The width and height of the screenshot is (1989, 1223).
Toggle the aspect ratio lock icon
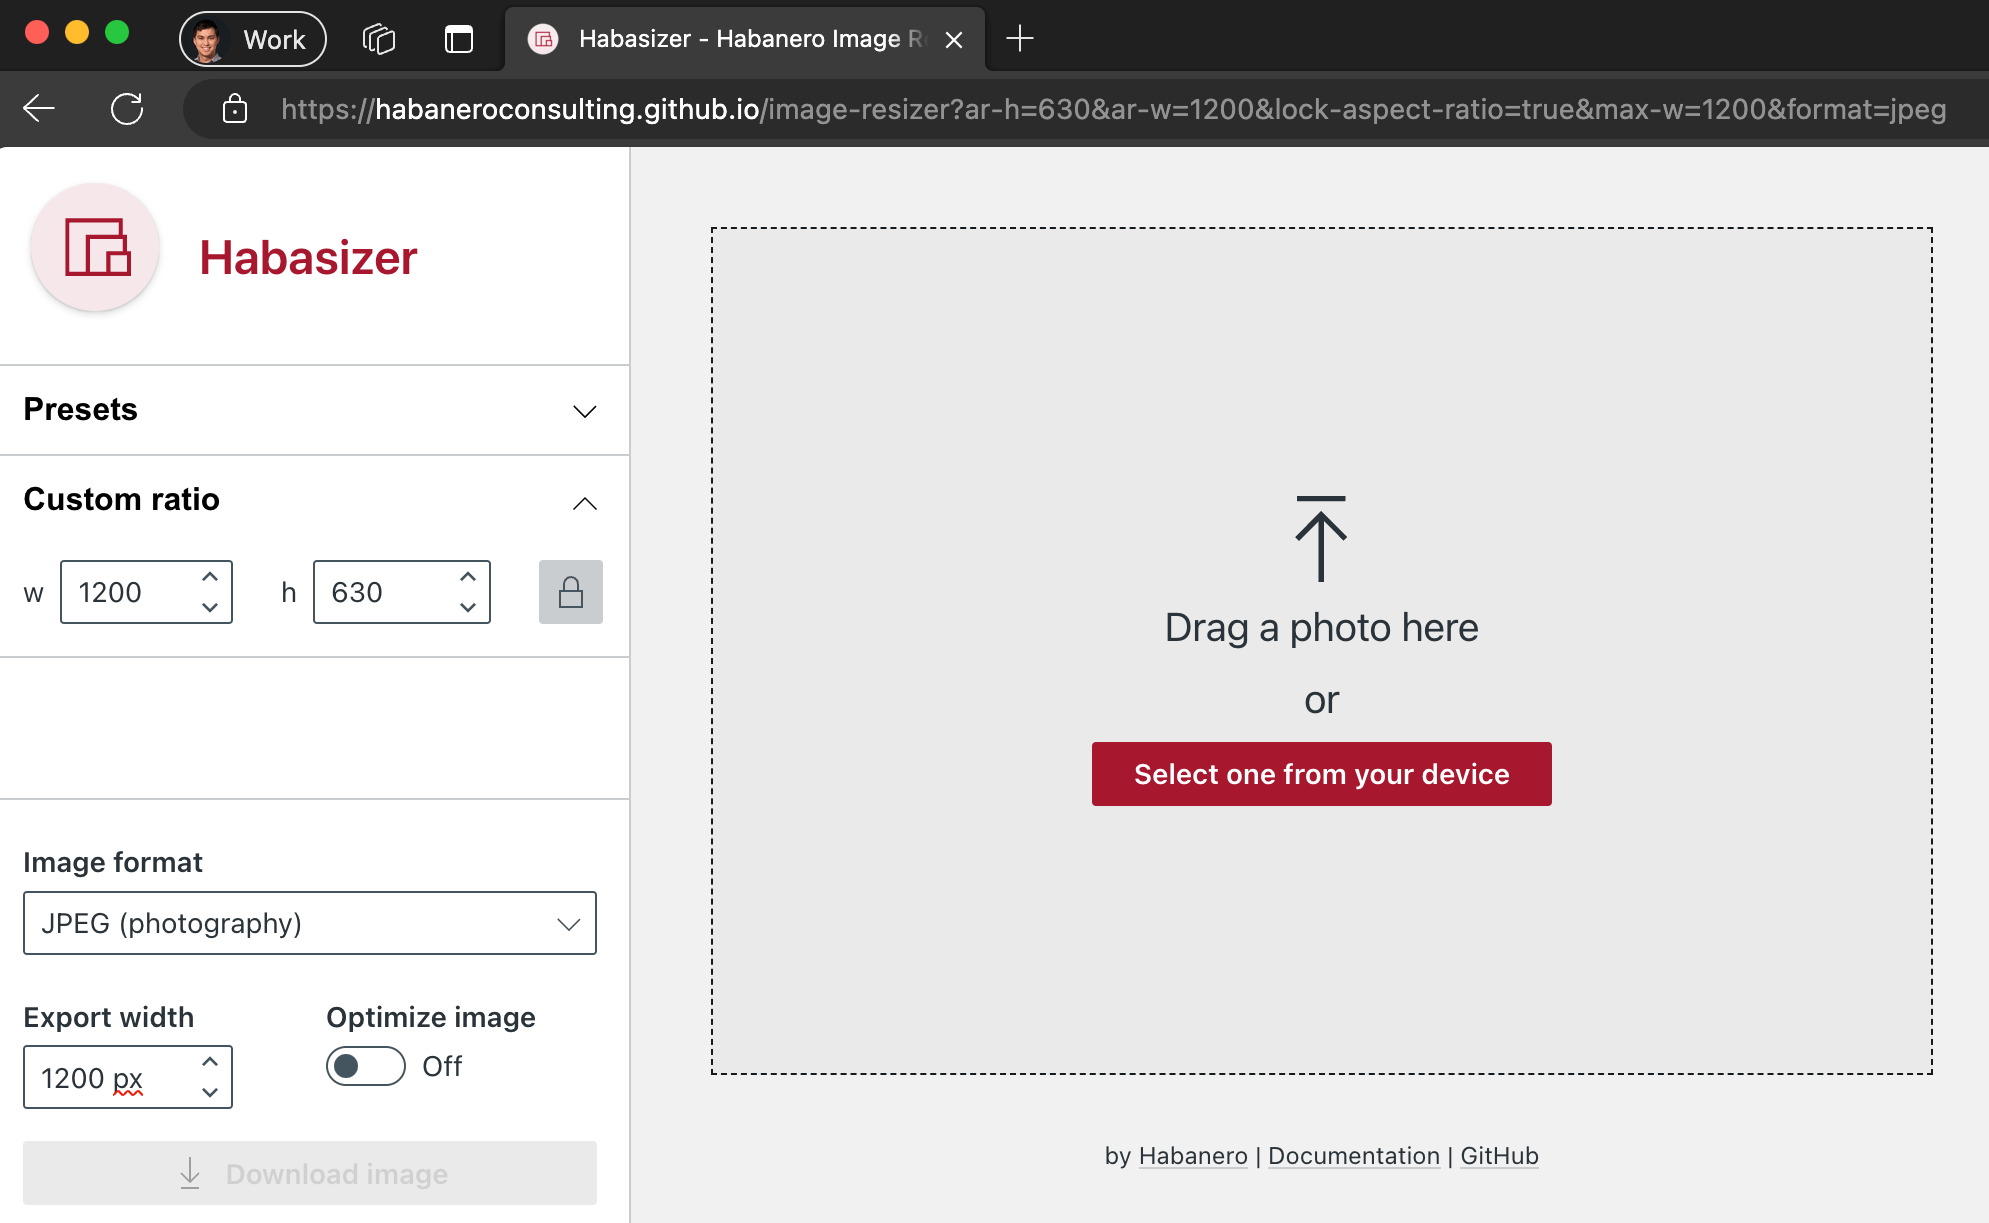[x=570, y=592]
